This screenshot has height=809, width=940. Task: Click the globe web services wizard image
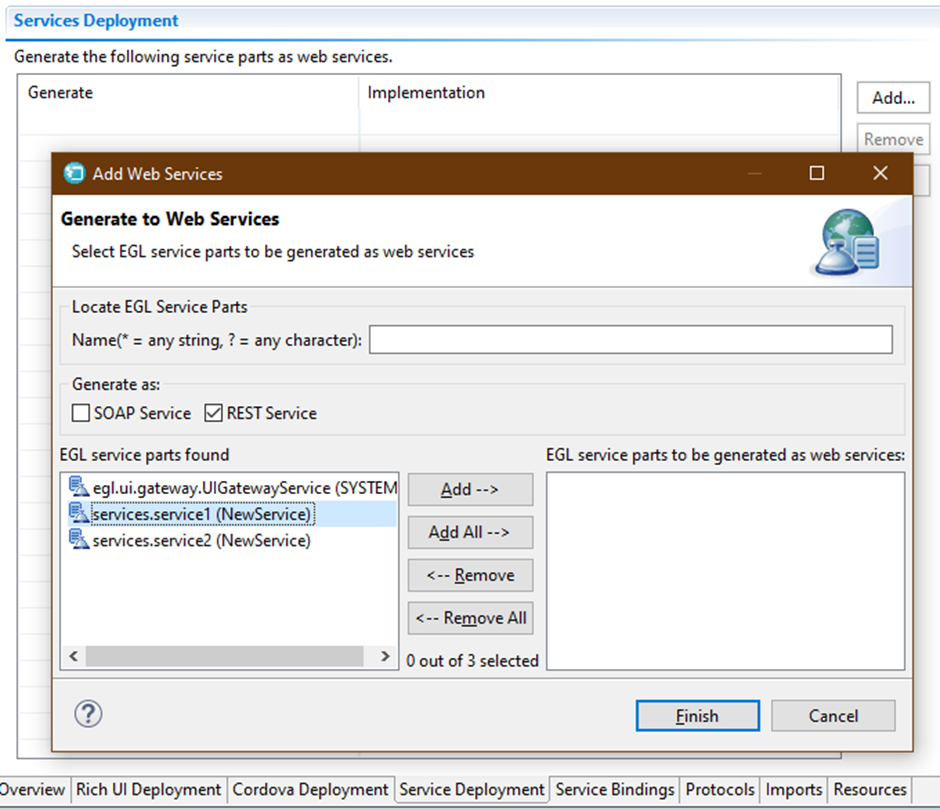pos(848,242)
